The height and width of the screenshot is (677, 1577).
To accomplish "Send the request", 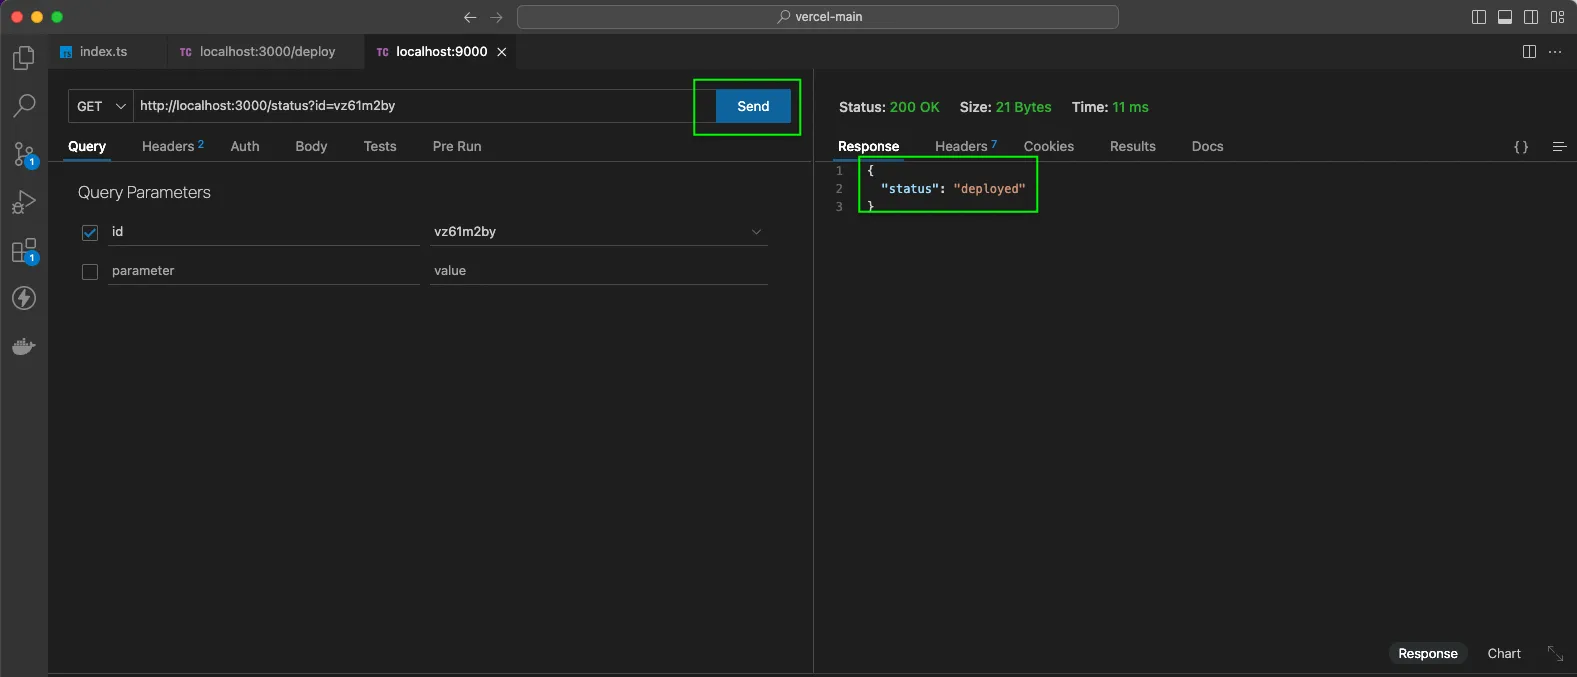I will point(753,106).
